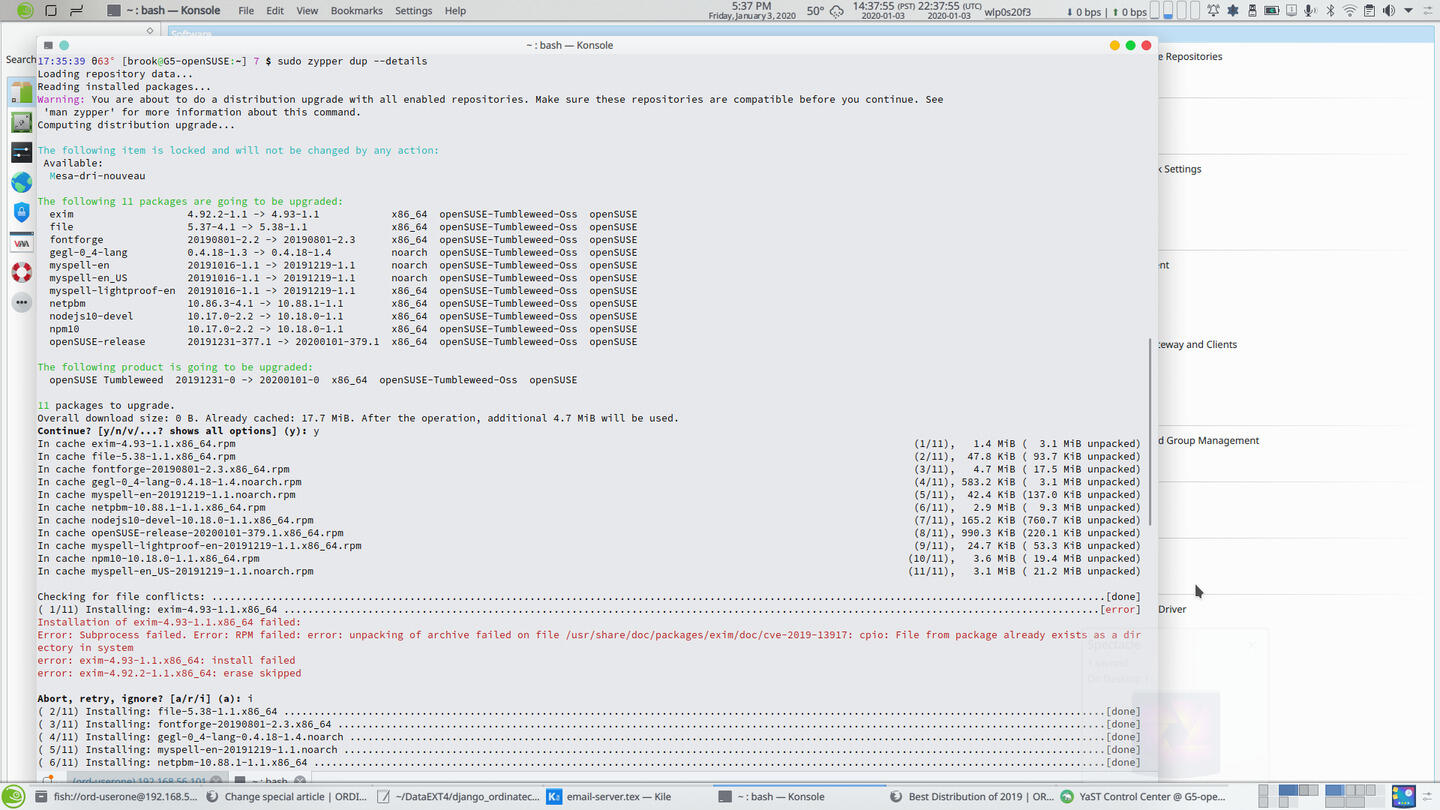Viewport: 1440px width, 810px height.
Task: Open the clipboard tray icon
Action: coord(1369,11)
